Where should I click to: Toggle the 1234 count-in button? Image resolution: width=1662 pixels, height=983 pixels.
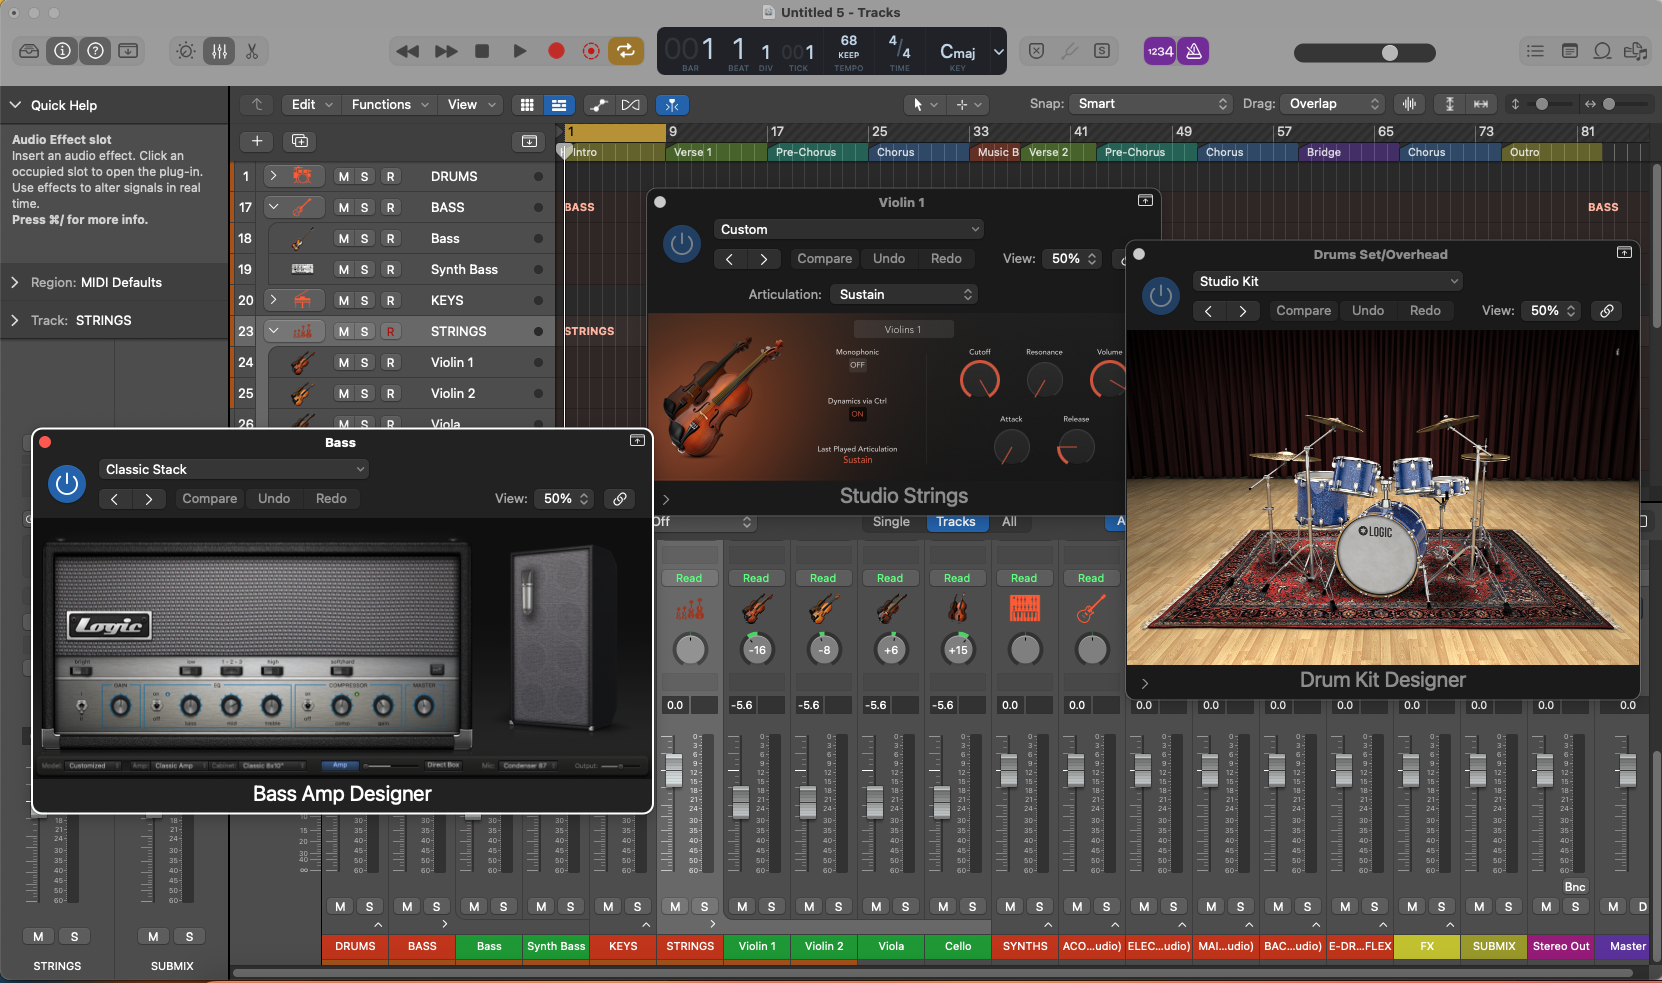(x=1160, y=51)
